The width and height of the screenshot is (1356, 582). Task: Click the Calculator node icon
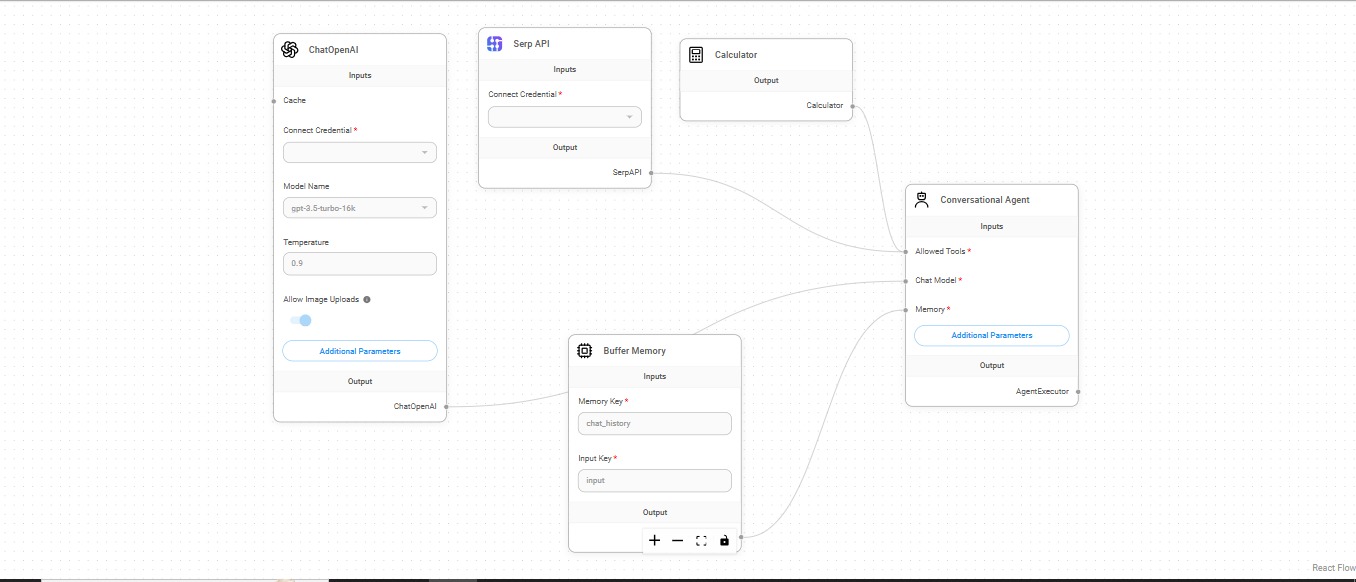(x=696, y=55)
